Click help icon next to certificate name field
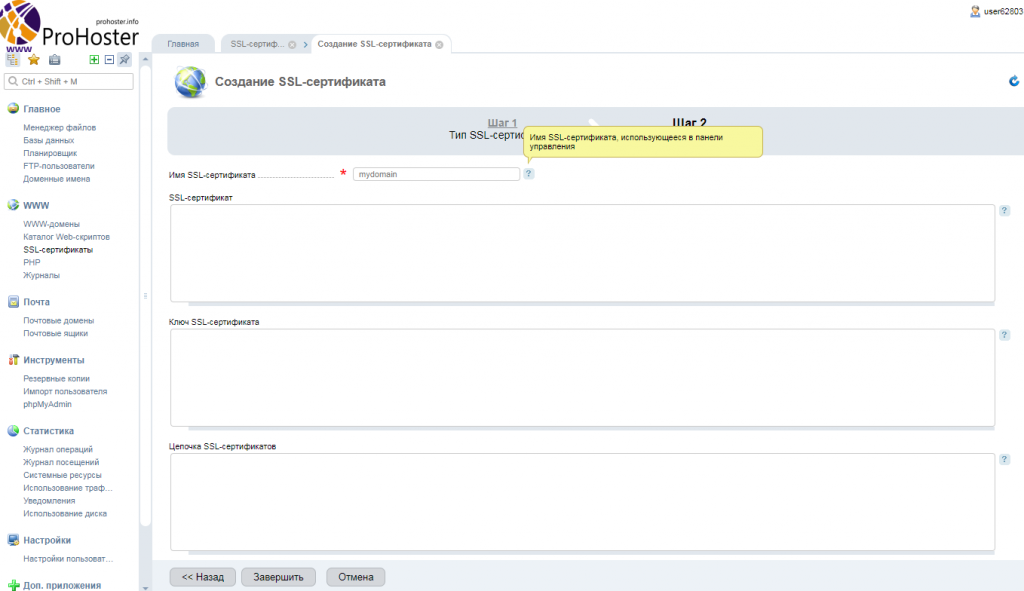 click(529, 174)
